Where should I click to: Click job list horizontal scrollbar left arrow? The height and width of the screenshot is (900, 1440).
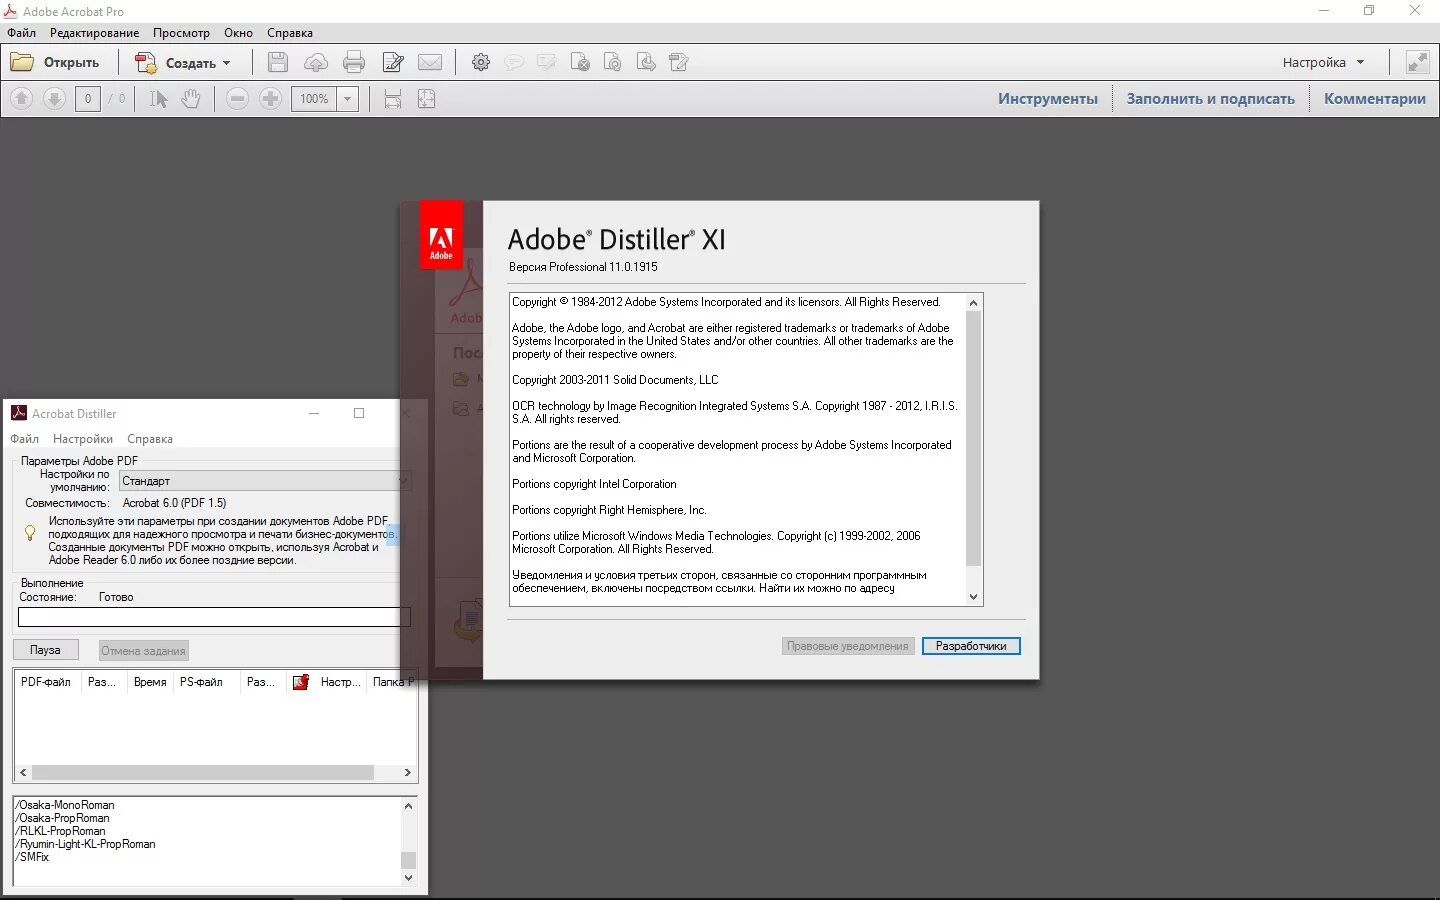point(24,772)
